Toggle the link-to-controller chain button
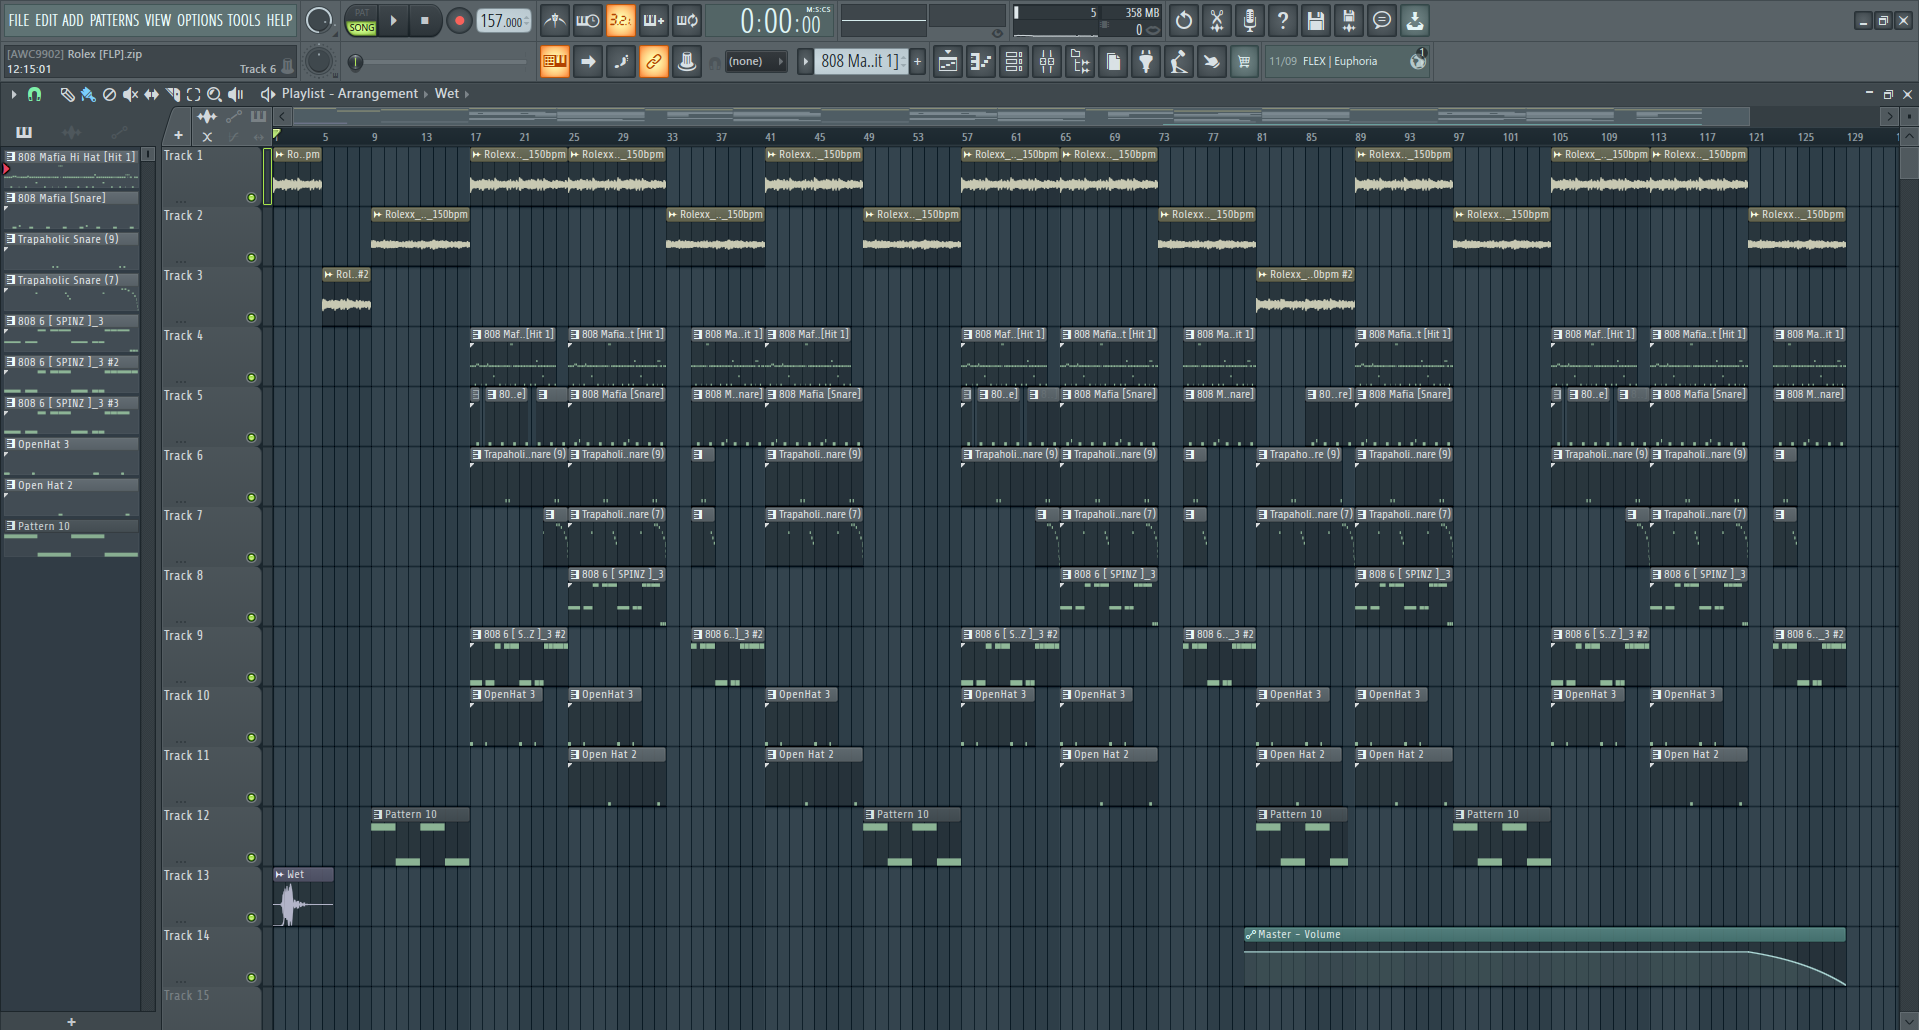The width and height of the screenshot is (1919, 1030). tap(653, 62)
